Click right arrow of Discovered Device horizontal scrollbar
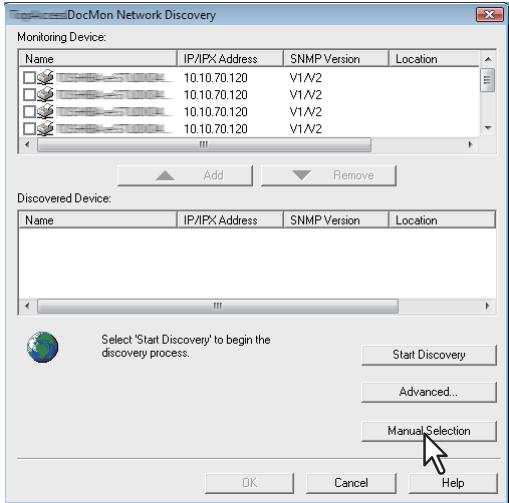The height and width of the screenshot is (503, 509). [487, 306]
